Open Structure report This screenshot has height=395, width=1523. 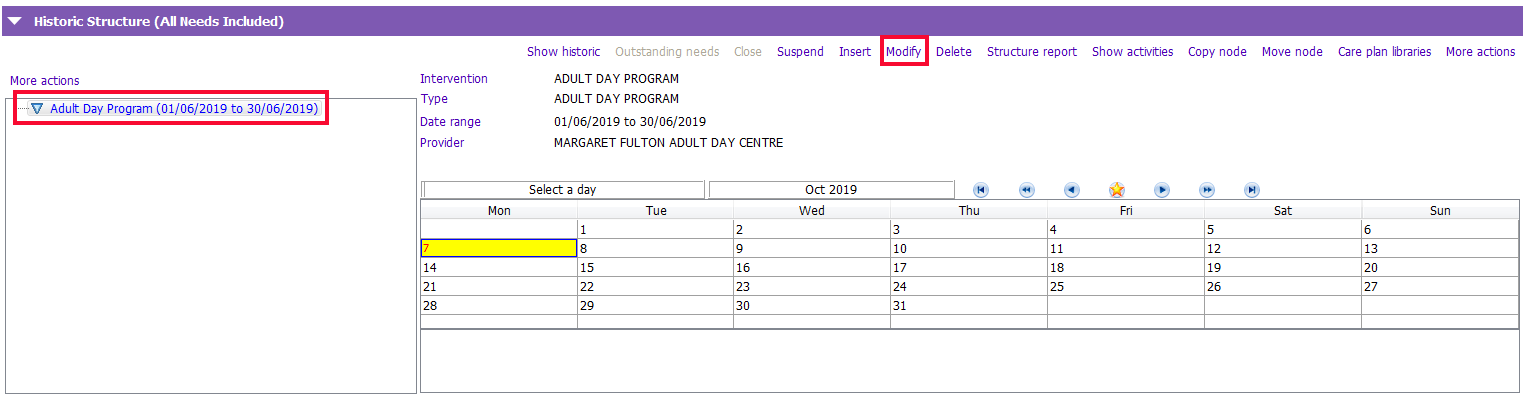[x=1032, y=52]
